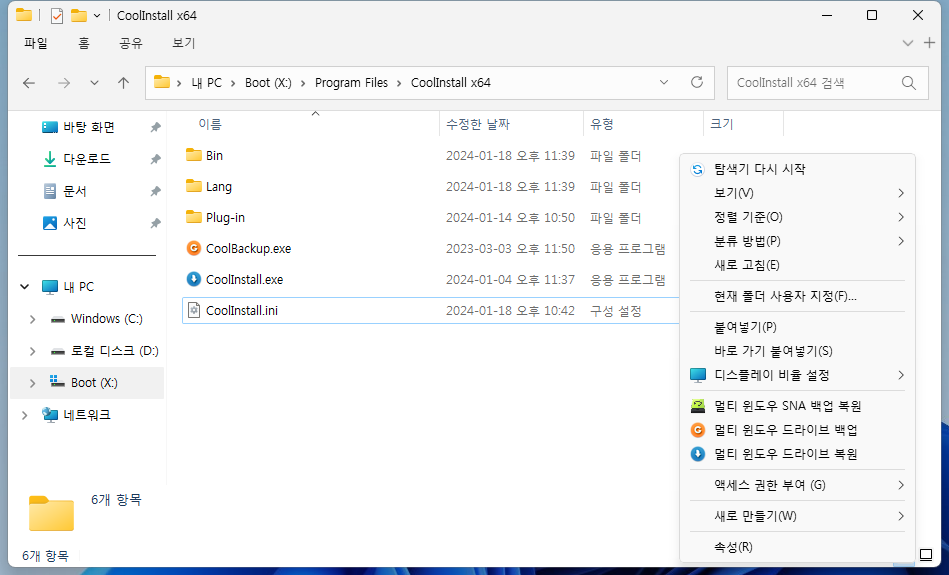Choose 탐색기 다시 시작 in context menu

tap(797, 169)
